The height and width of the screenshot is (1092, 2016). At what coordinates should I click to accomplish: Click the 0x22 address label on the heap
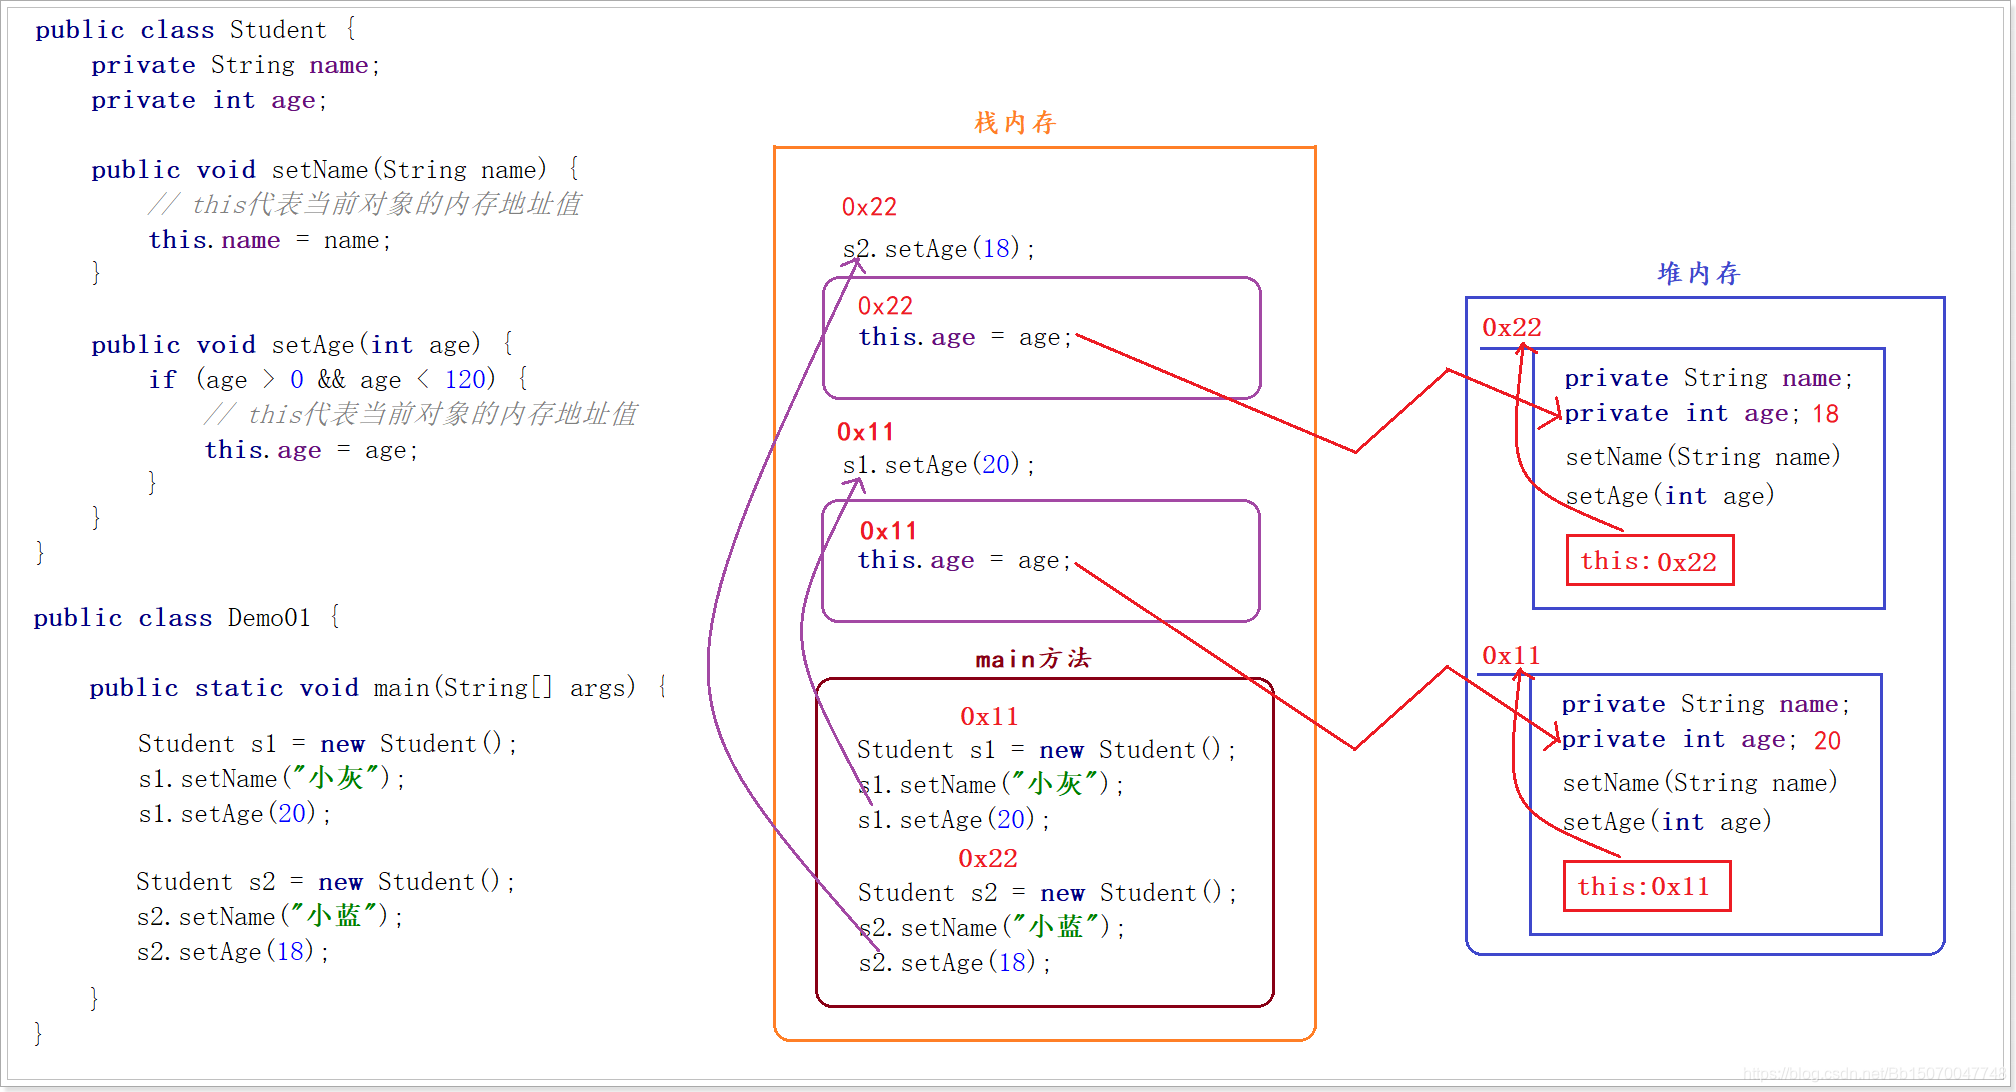tap(1512, 328)
